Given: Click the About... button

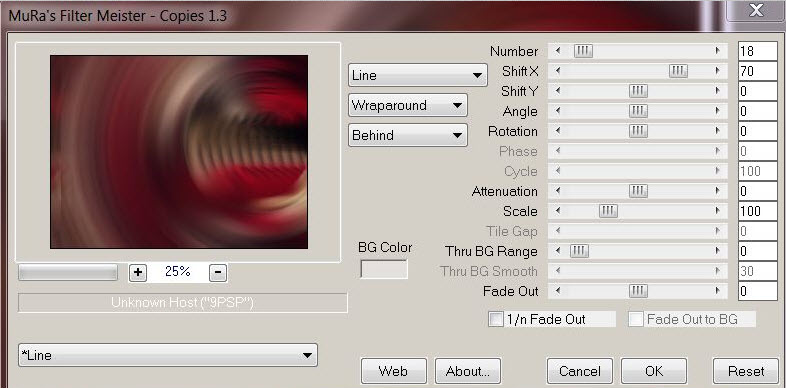Looking at the screenshot, I should pos(468,371).
